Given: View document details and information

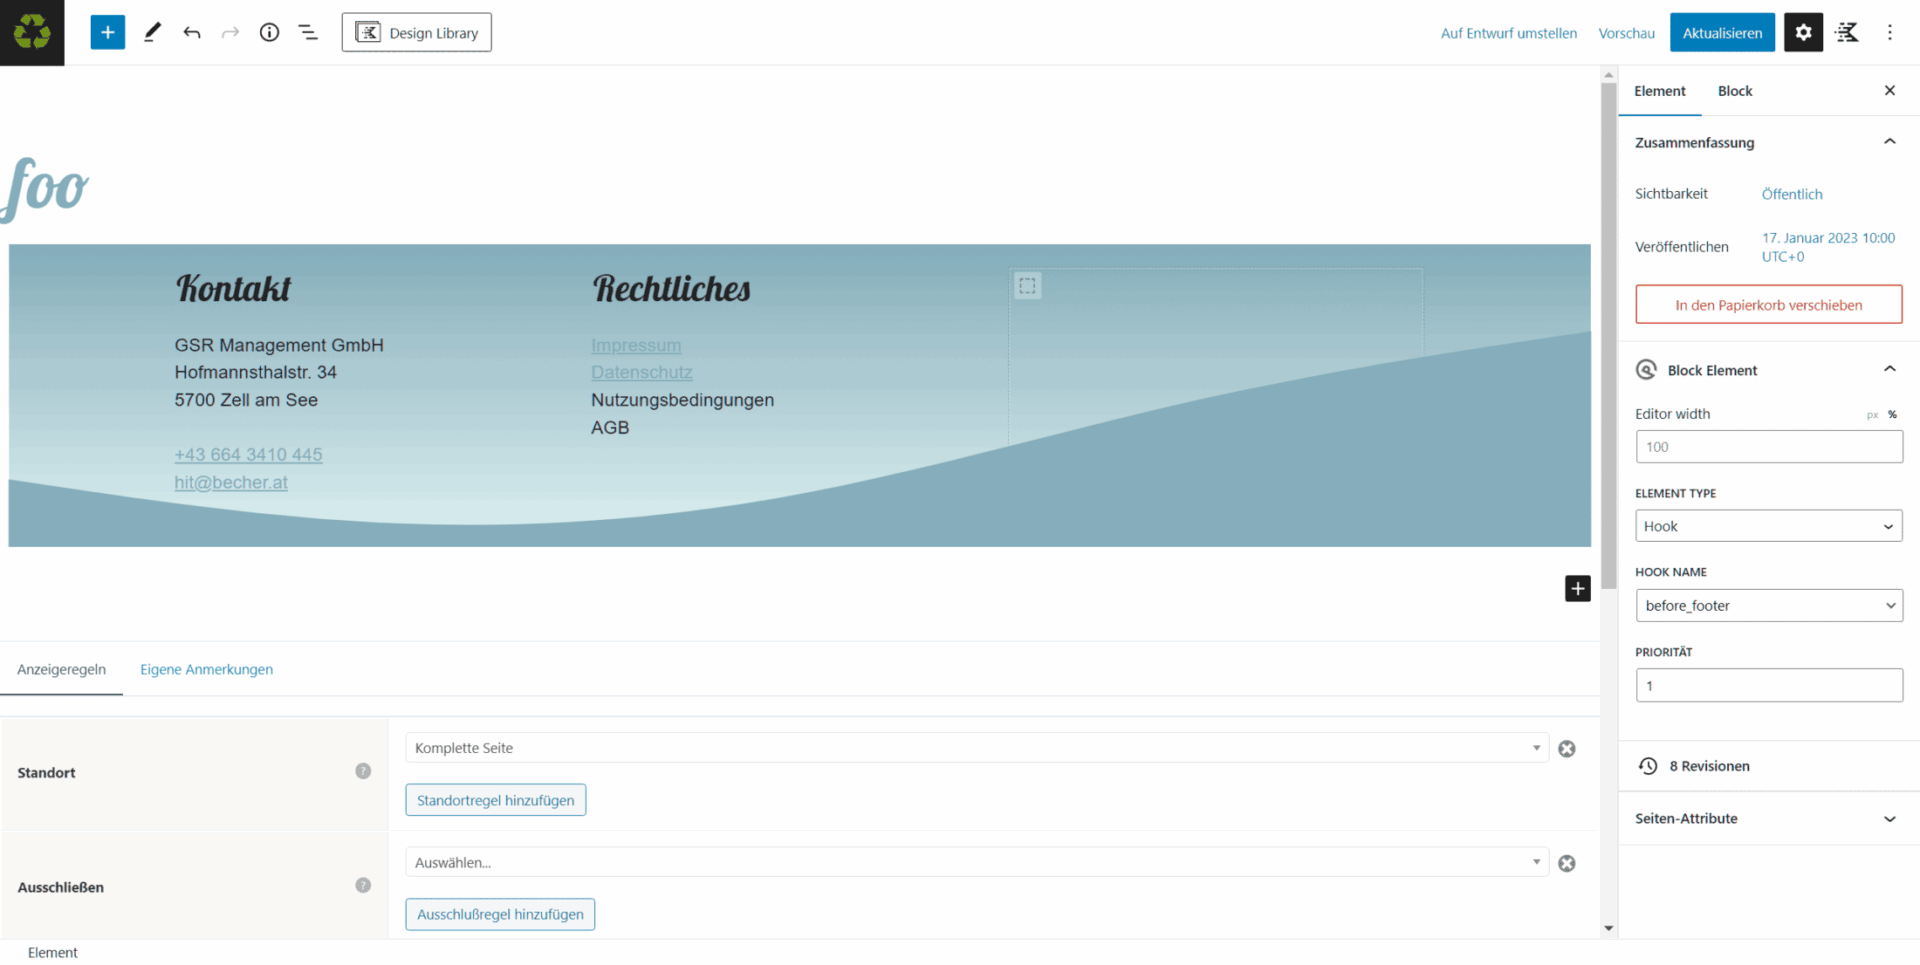Looking at the screenshot, I should point(269,32).
